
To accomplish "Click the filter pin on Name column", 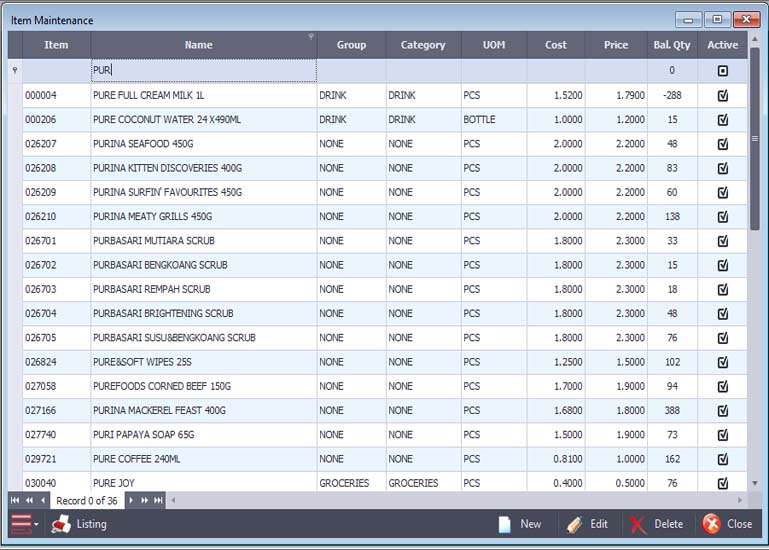I will pyautogui.click(x=310, y=37).
